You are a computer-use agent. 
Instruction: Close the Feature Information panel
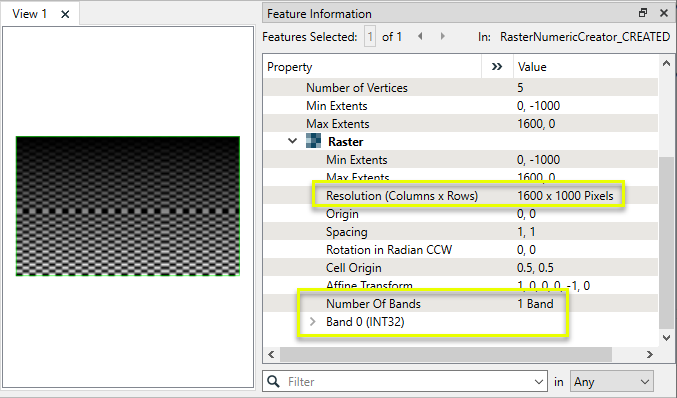[664, 13]
